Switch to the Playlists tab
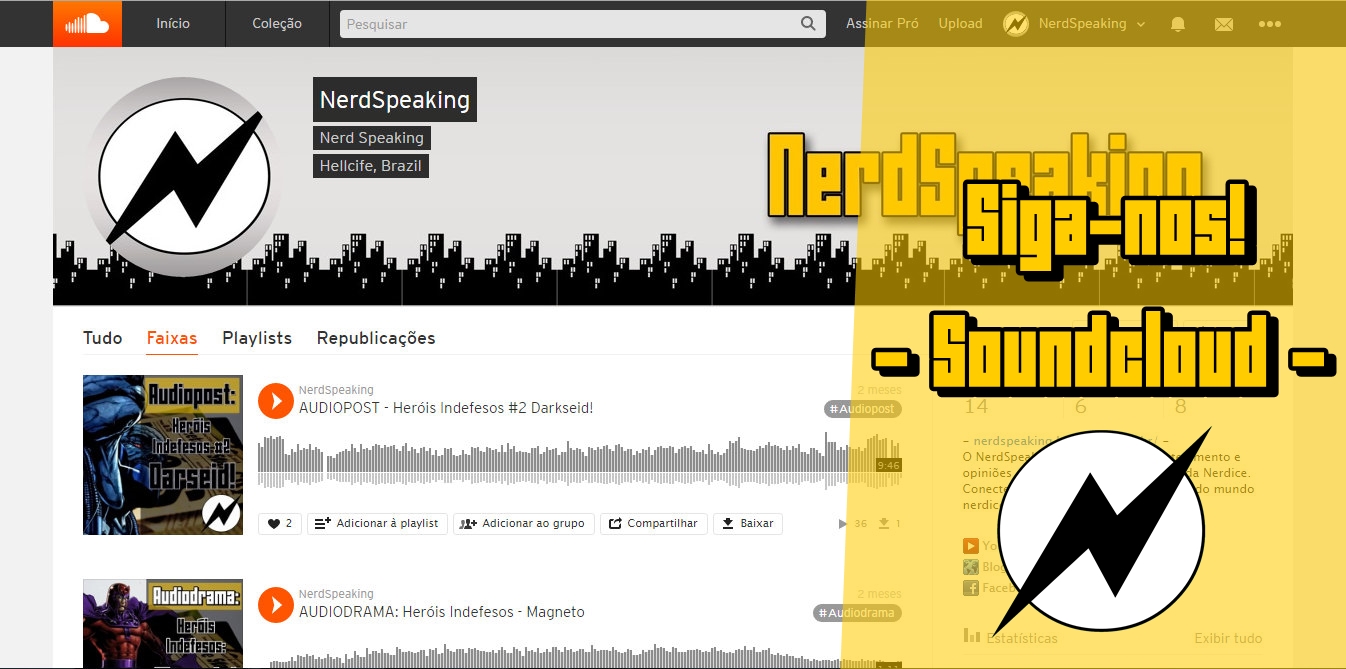 [257, 338]
